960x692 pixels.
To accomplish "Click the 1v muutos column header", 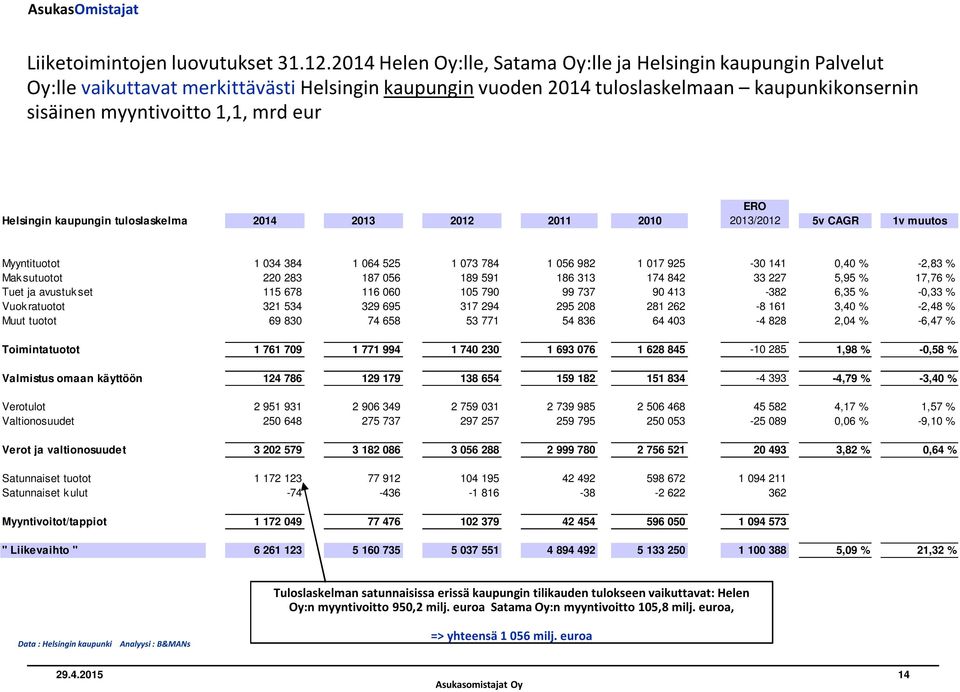I will 919,220.
